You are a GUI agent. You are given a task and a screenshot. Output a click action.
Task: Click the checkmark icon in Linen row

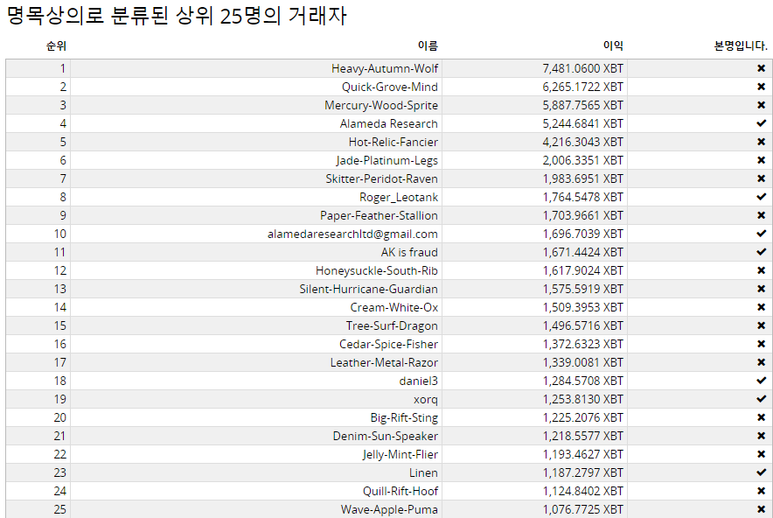click(x=761, y=473)
